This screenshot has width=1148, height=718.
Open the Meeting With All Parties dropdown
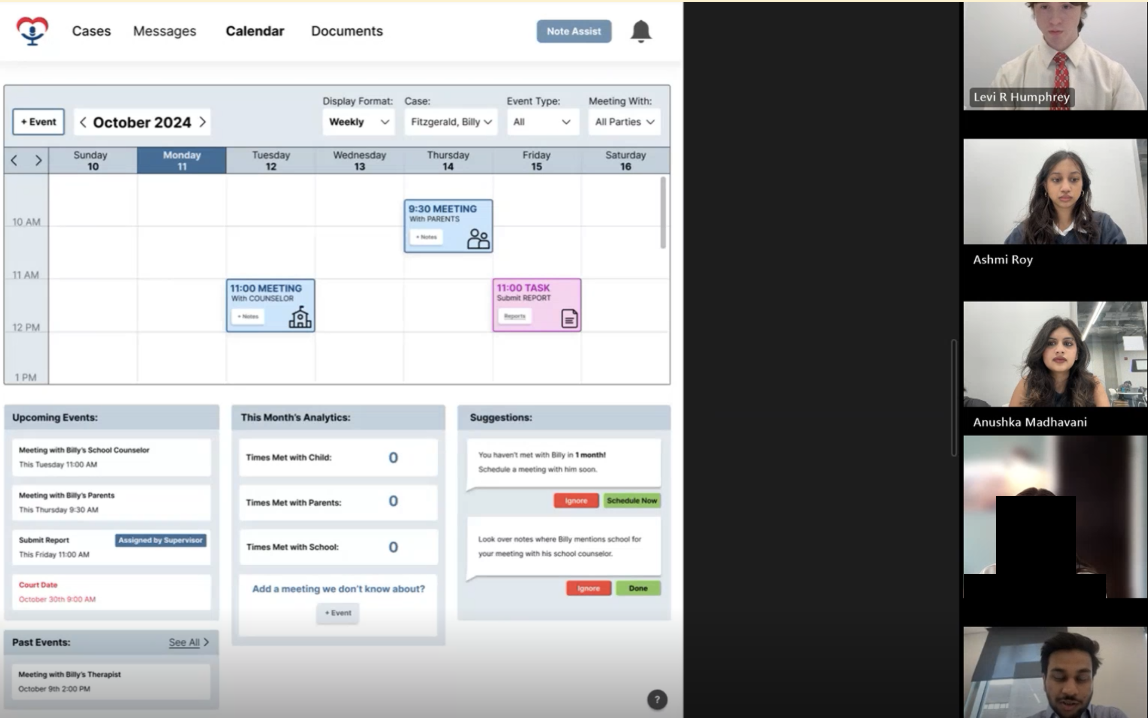point(625,121)
